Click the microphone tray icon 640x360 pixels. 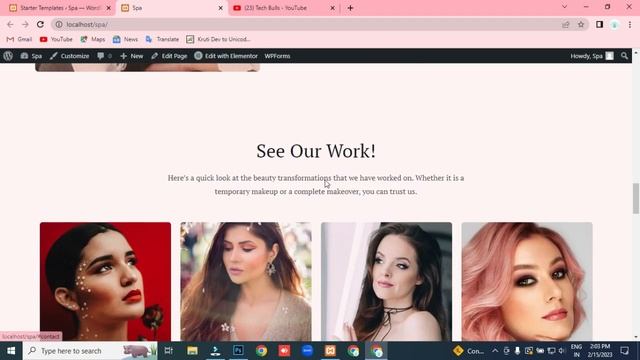[x=517, y=351]
